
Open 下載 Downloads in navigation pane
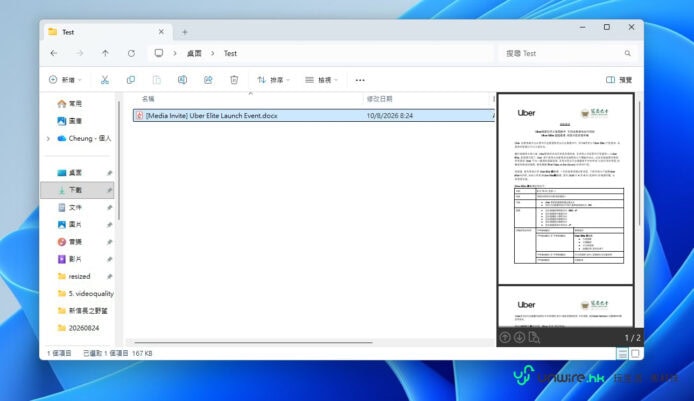75,190
